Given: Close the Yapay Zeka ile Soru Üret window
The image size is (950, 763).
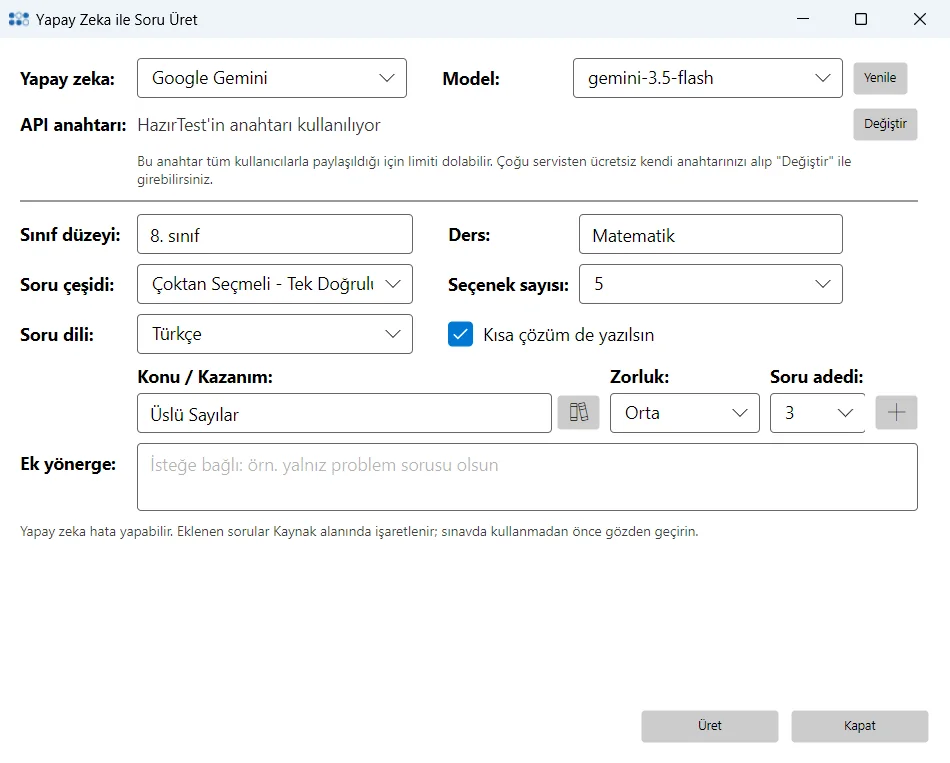Looking at the screenshot, I should pyautogui.click(x=919, y=19).
